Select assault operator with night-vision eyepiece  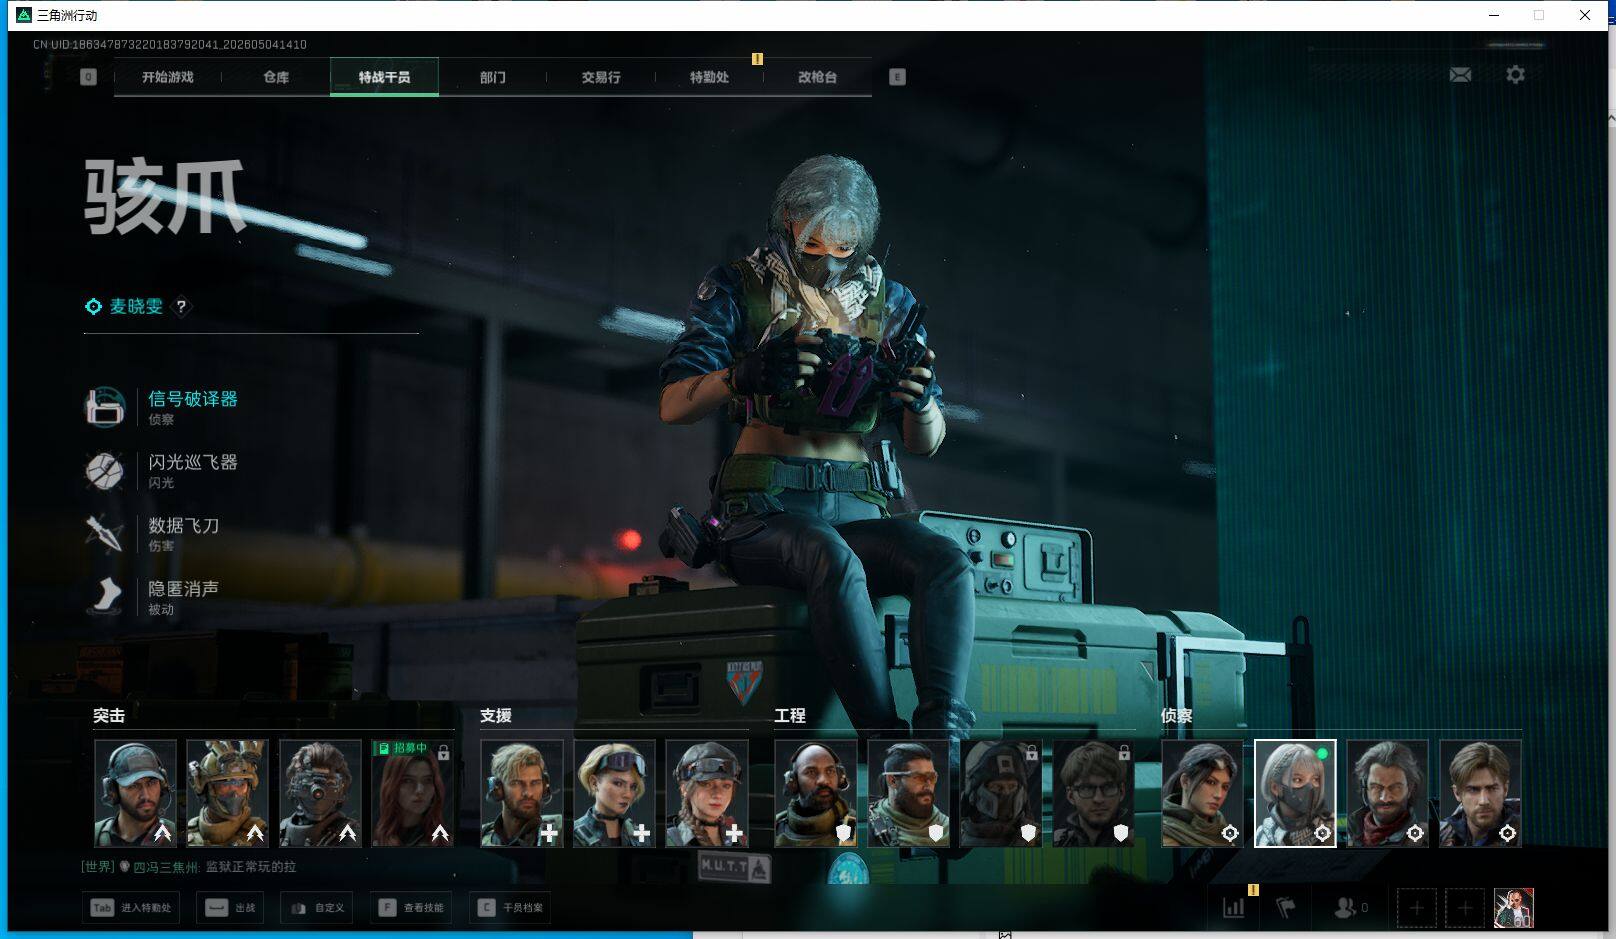click(x=320, y=793)
